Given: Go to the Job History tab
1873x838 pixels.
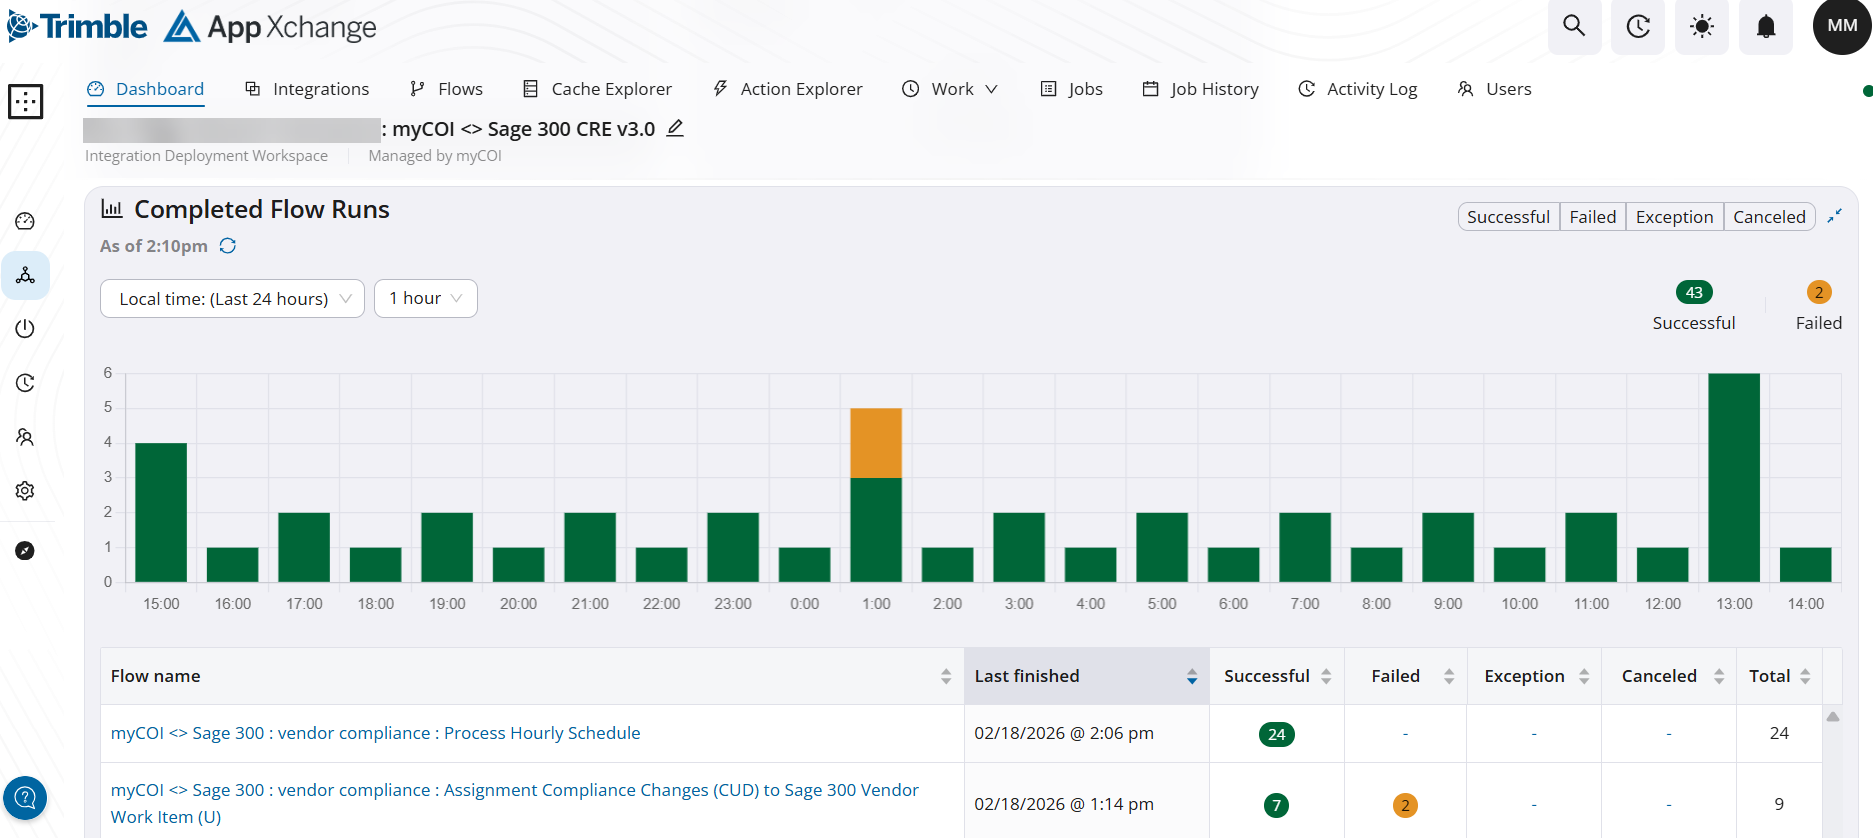Looking at the screenshot, I should tap(1200, 89).
